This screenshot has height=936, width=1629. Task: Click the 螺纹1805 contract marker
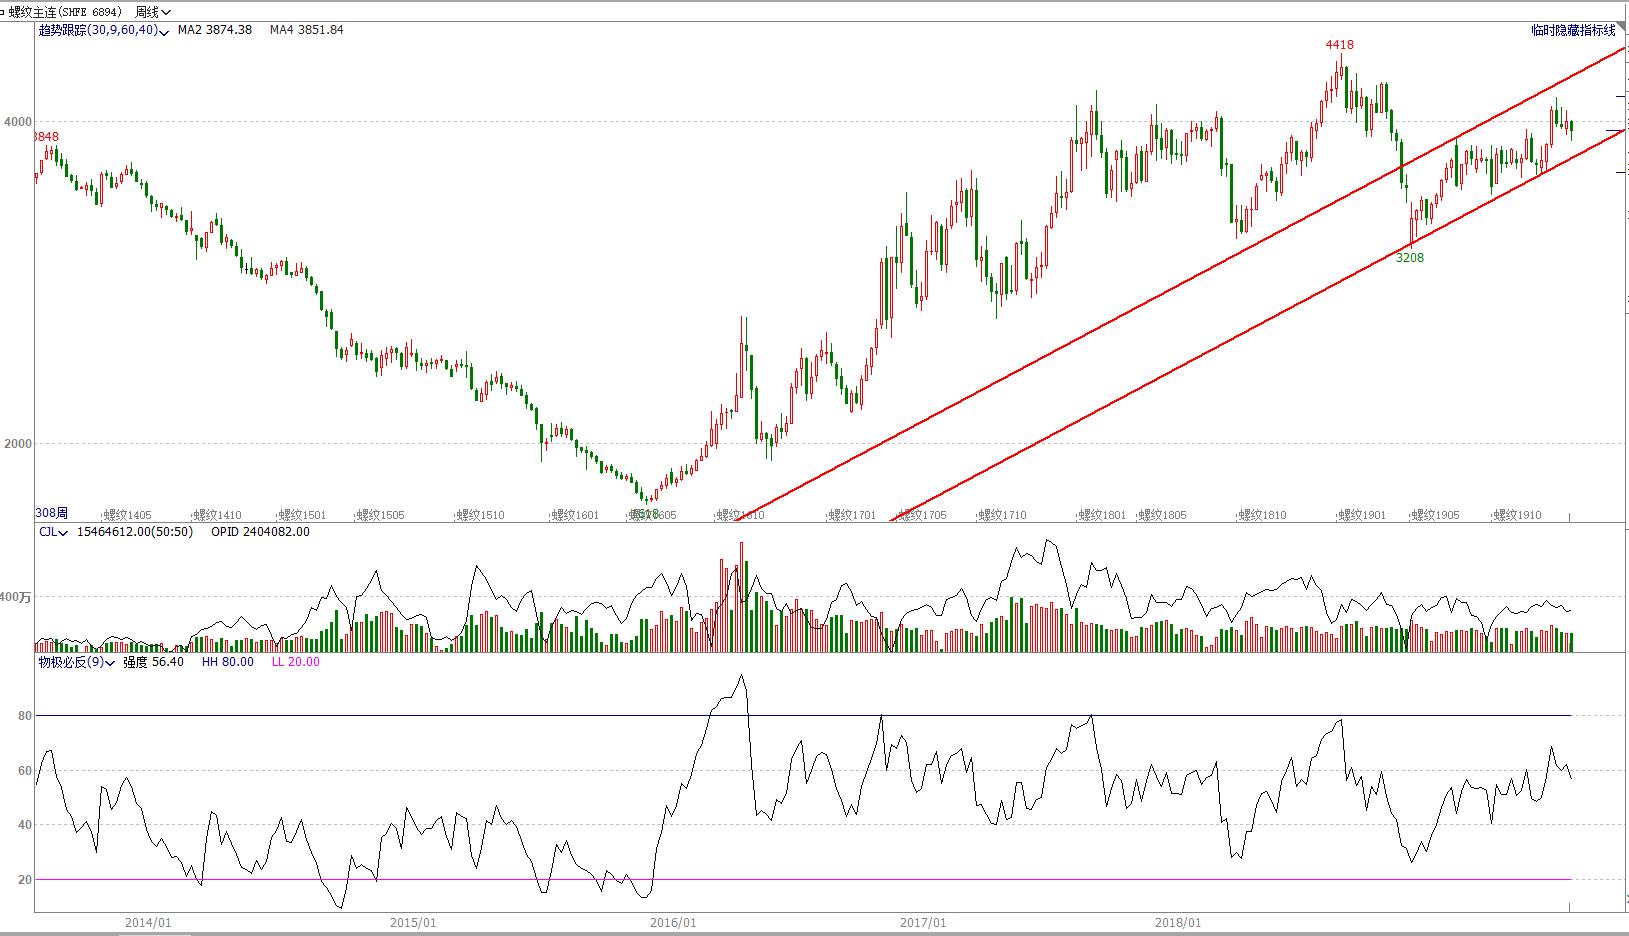(x=1162, y=516)
